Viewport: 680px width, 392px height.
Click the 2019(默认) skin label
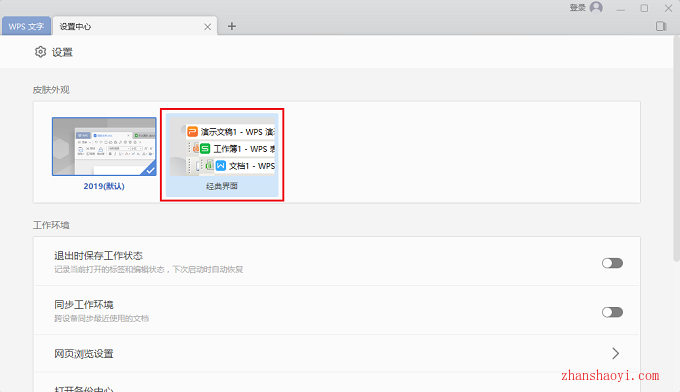click(104, 186)
